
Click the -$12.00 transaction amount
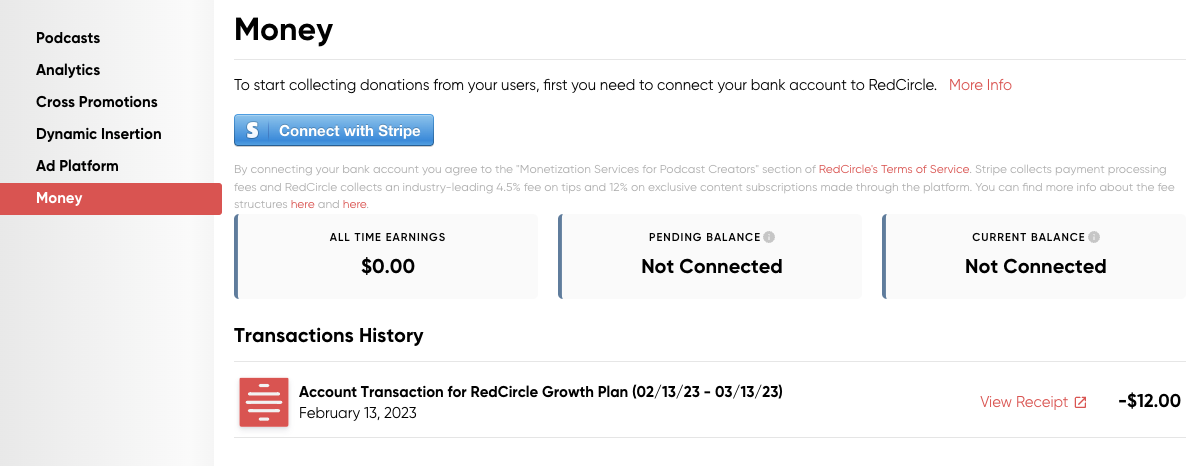point(1149,402)
